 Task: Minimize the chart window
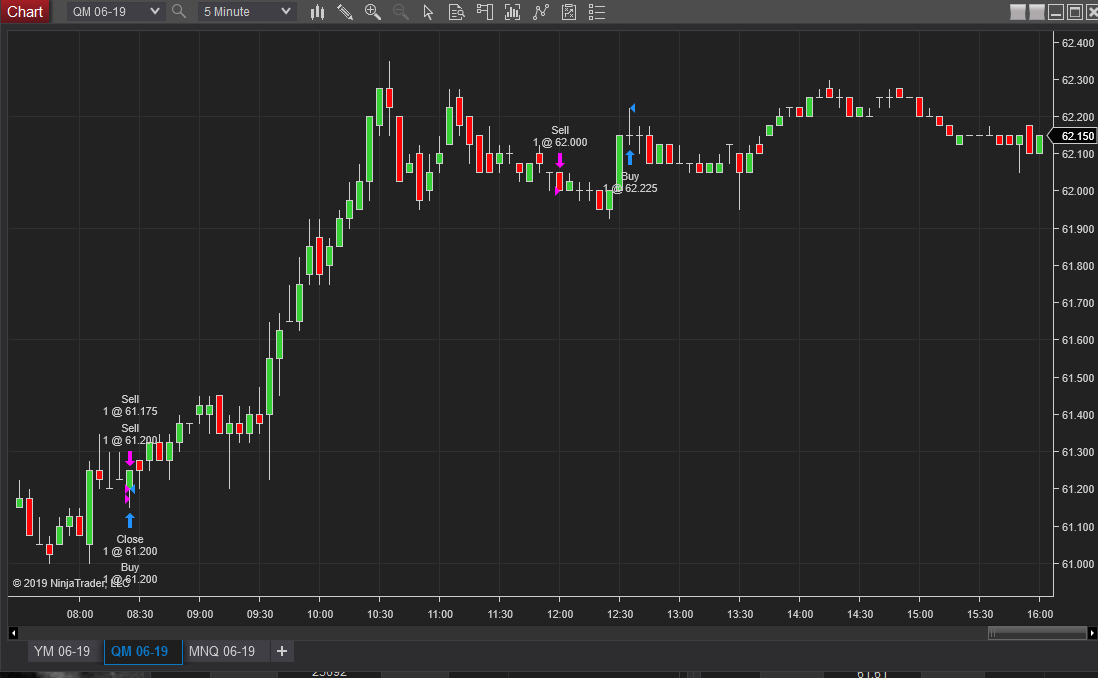point(1056,12)
